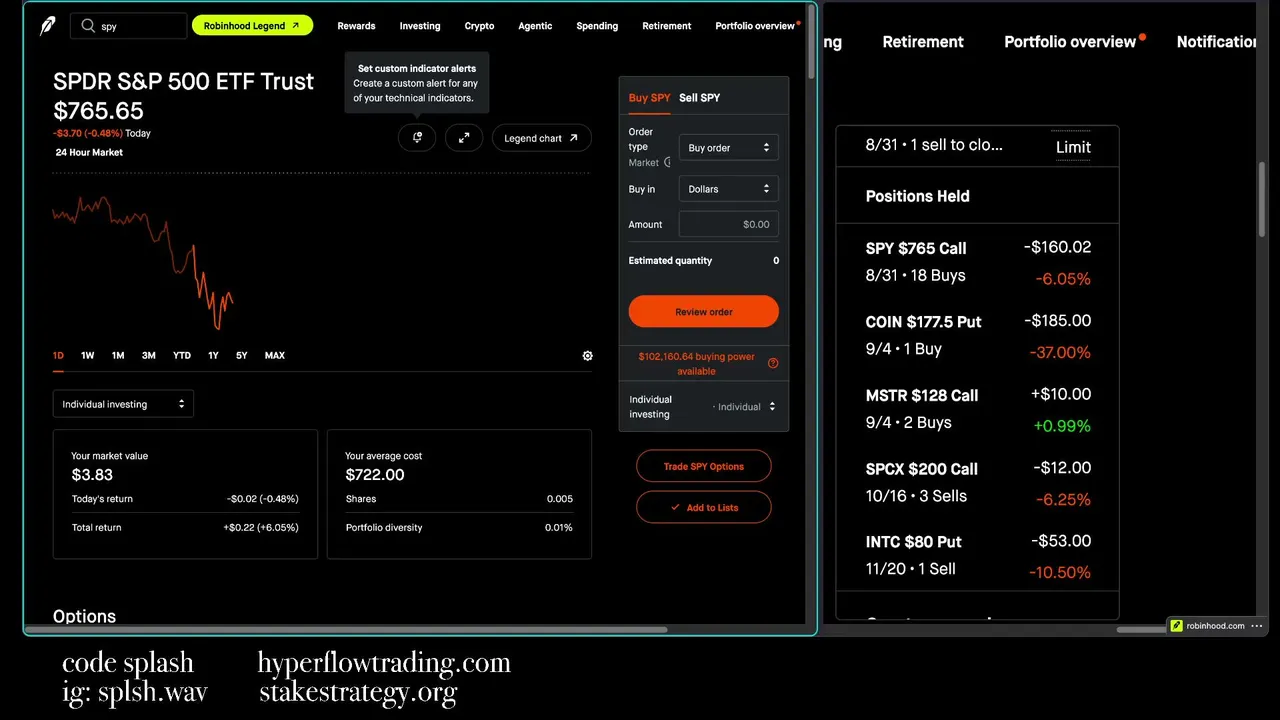Click the buying power help icon

[x=772, y=363]
